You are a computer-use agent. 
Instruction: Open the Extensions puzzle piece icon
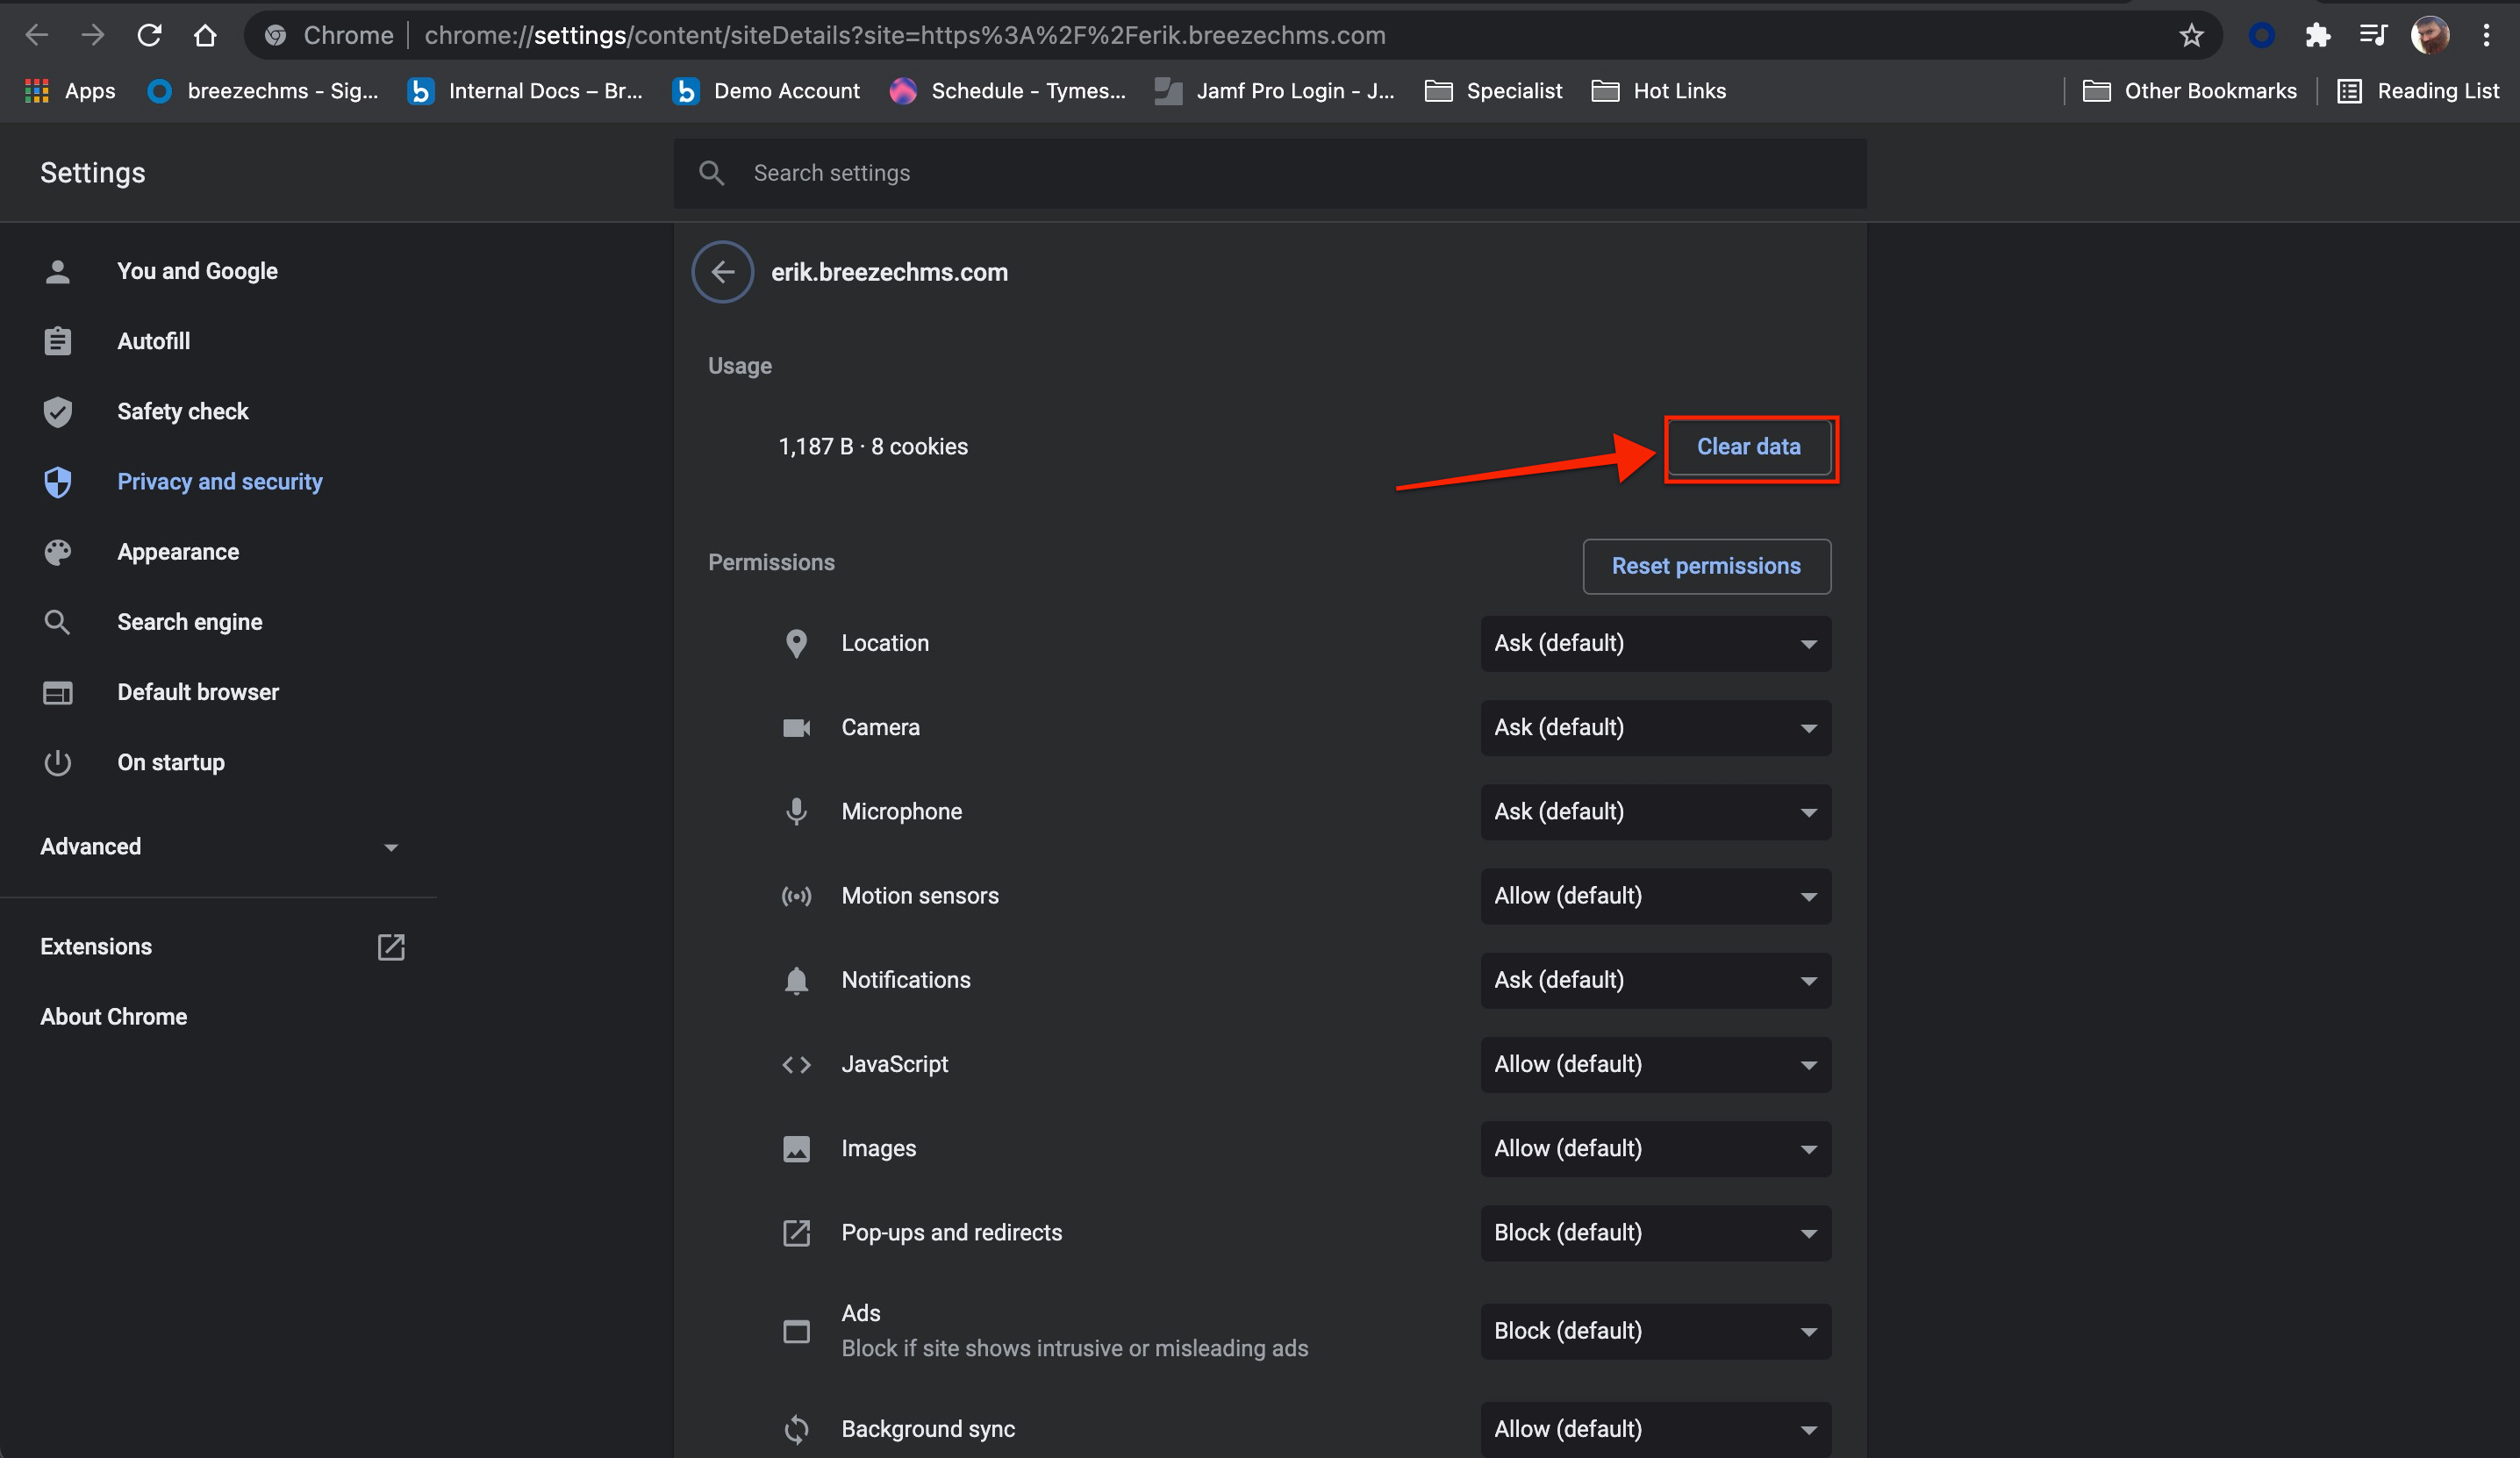(2318, 35)
